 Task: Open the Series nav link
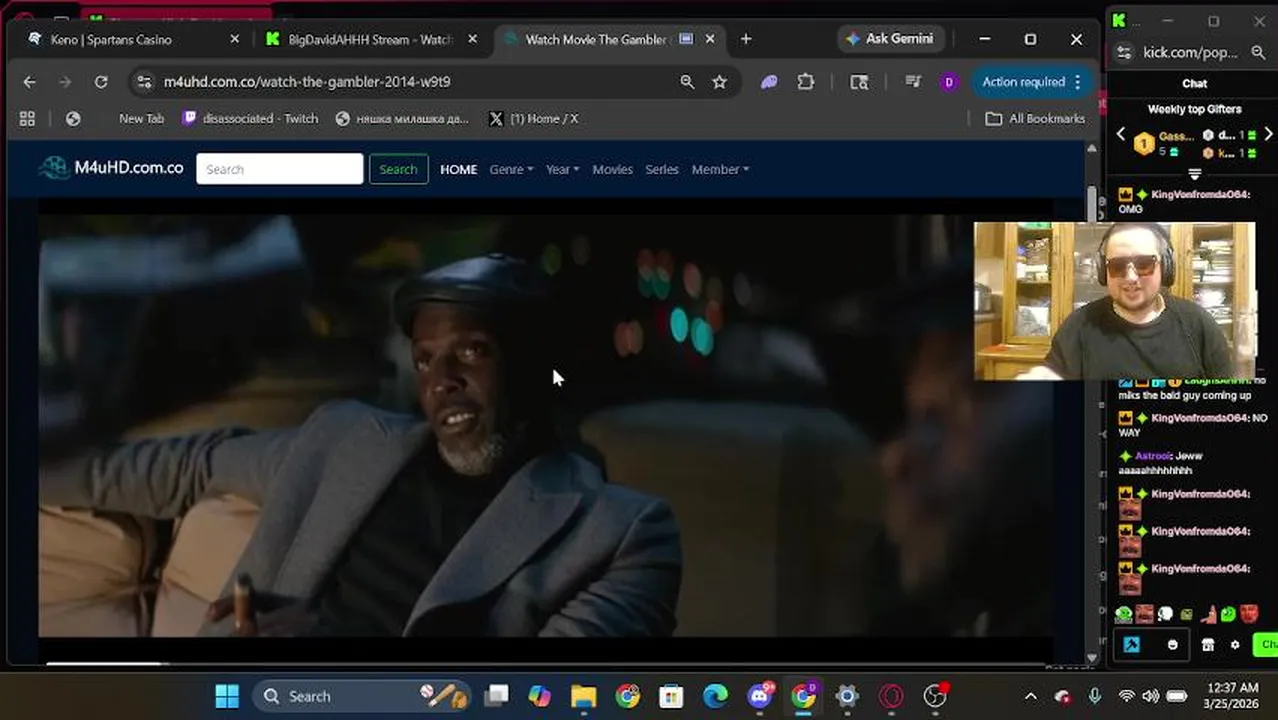tap(662, 169)
